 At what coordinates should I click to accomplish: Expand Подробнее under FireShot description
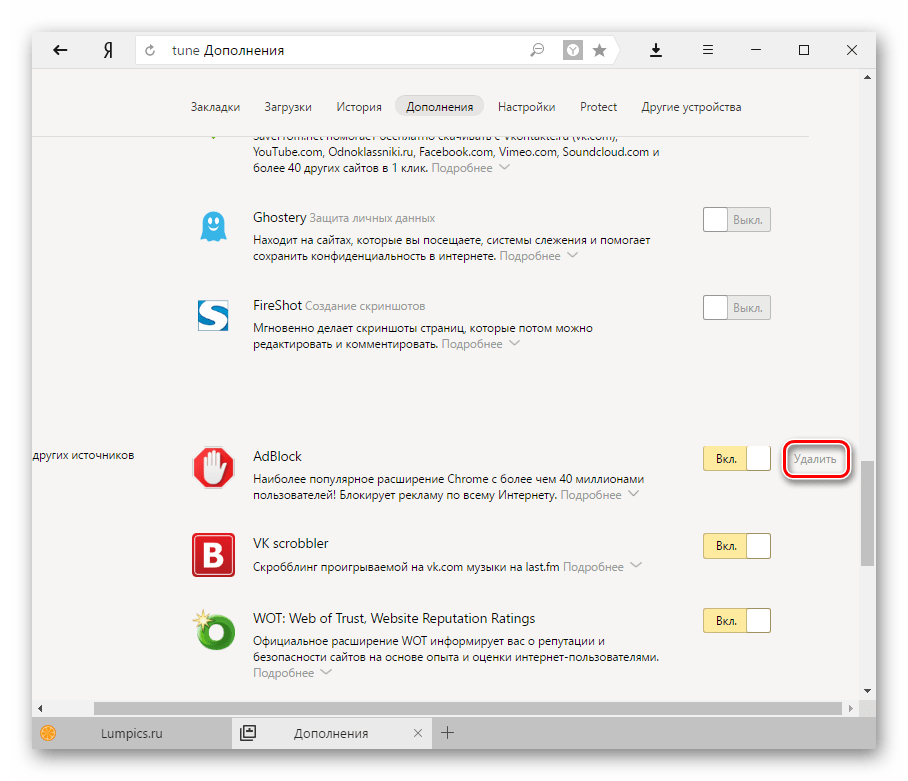coord(480,344)
